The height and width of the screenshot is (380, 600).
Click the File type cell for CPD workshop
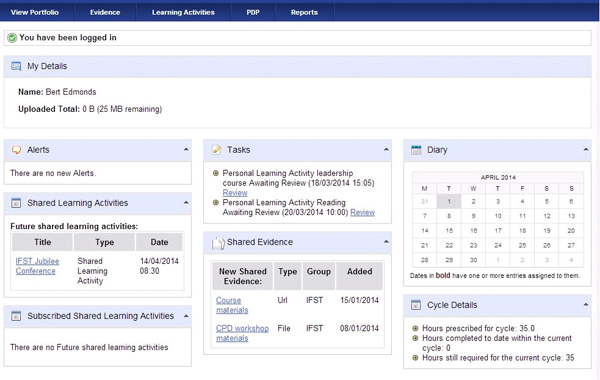[x=284, y=328]
